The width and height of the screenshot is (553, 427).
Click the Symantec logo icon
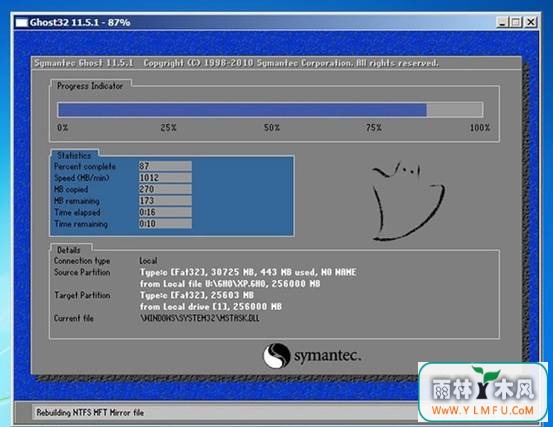pyautogui.click(x=277, y=355)
